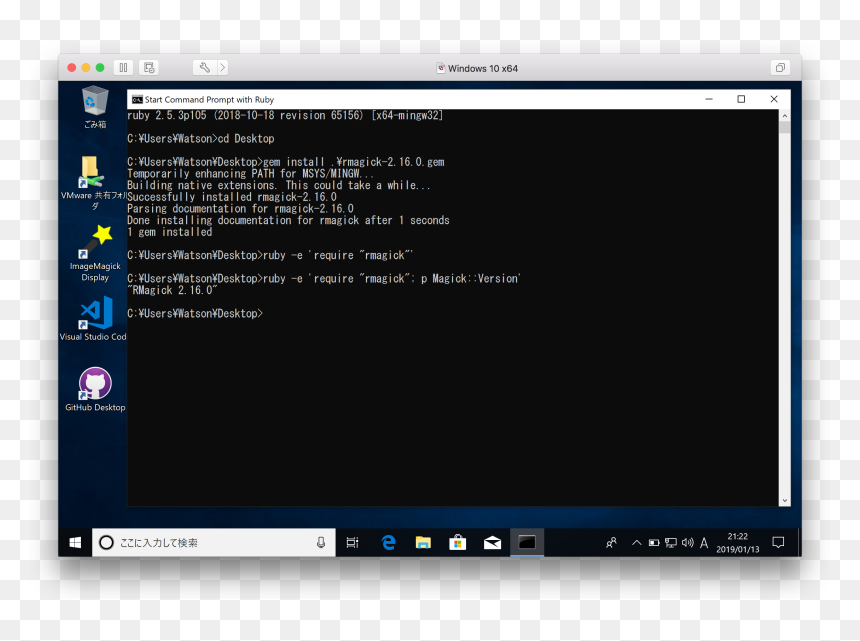Screen dimensions: 860x641
Task: Minimize the Command Prompt window
Action: [709, 99]
